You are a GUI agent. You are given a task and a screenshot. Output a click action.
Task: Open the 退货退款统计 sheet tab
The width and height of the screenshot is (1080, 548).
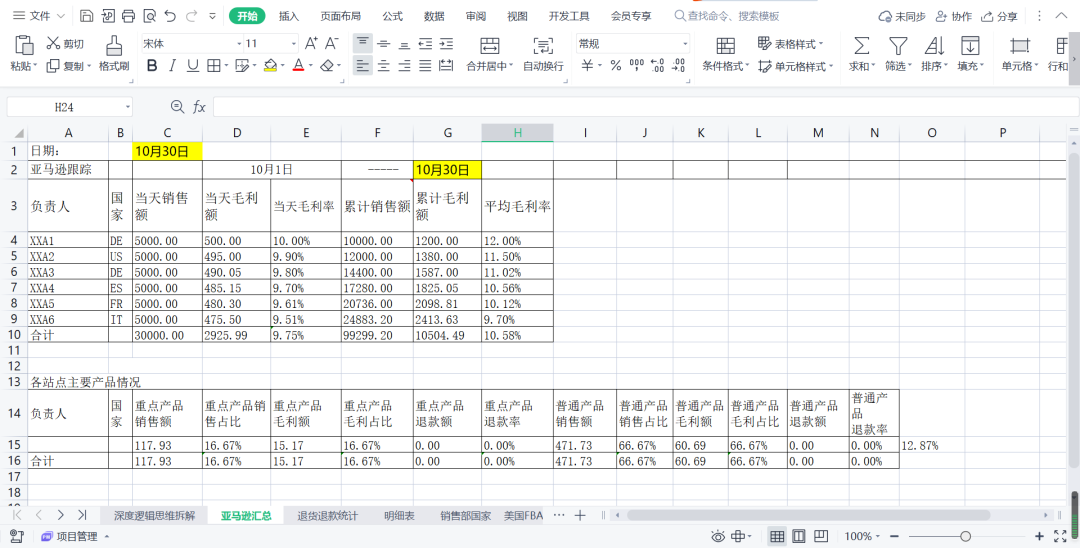pyautogui.click(x=327, y=516)
